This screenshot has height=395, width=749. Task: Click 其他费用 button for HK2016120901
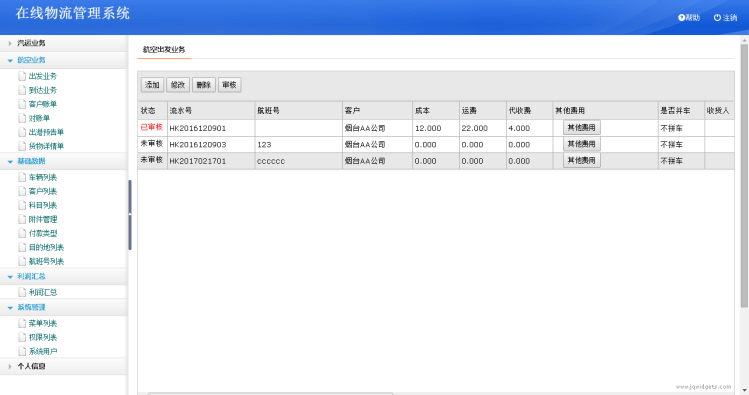[x=581, y=128]
